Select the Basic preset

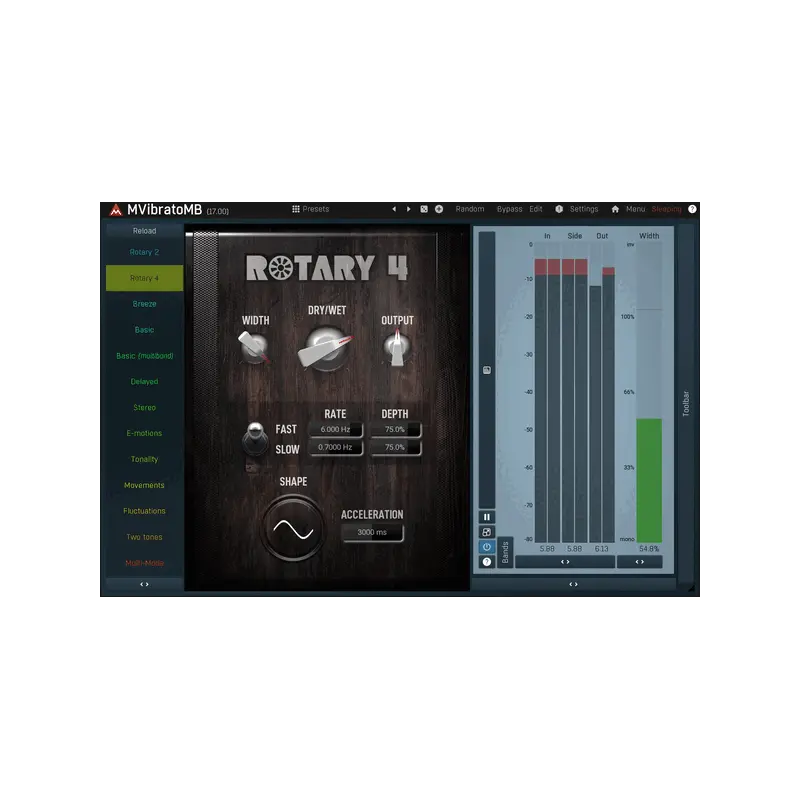coord(144,330)
